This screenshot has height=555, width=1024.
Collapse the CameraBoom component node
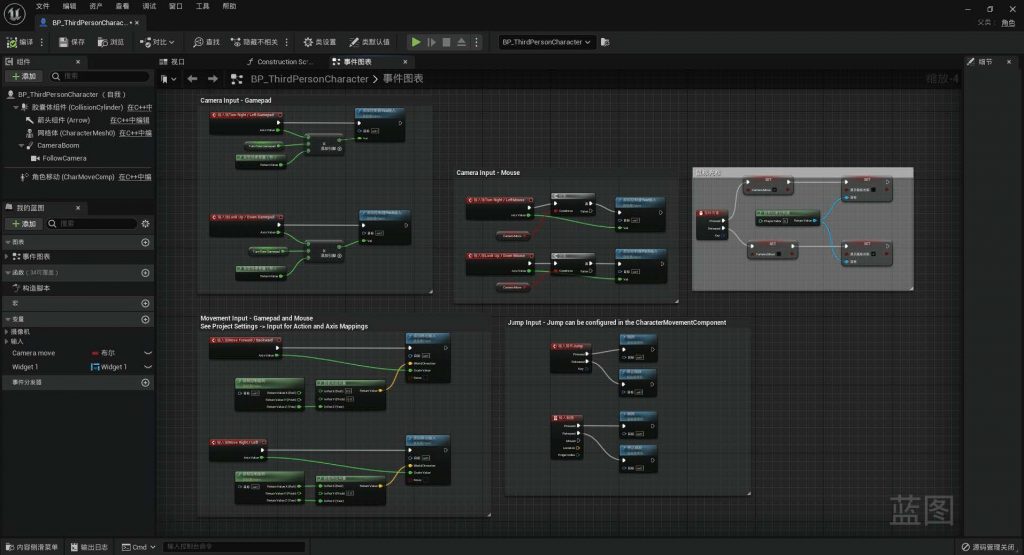(x=21, y=146)
